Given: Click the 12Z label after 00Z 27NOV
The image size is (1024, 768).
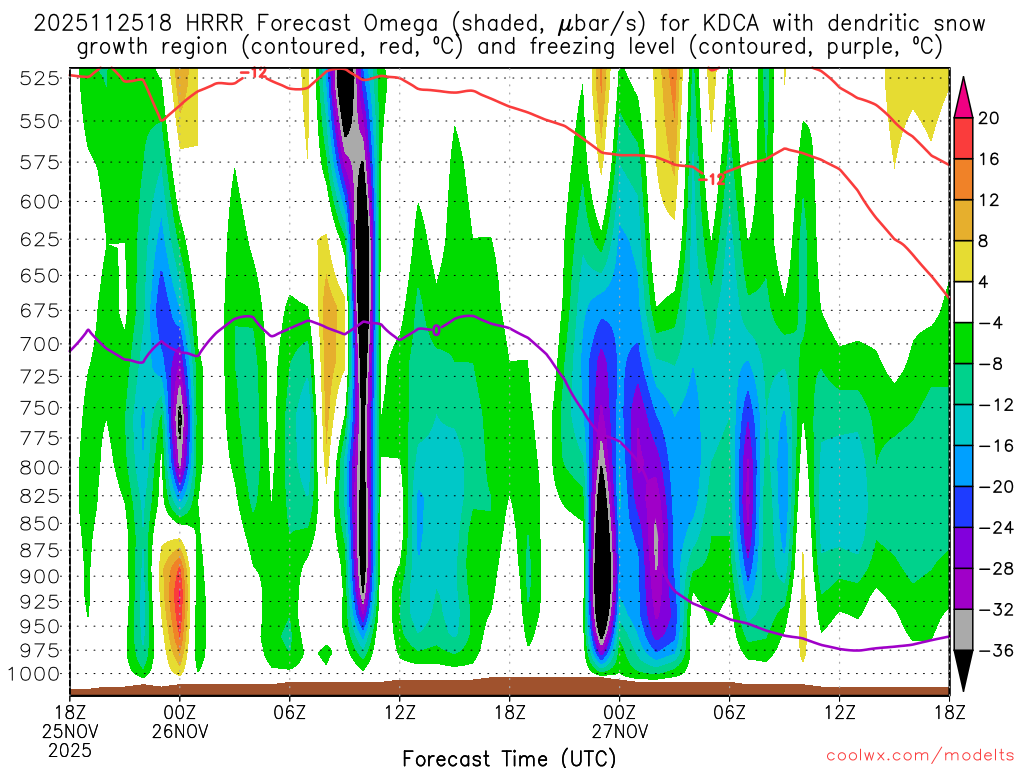Looking at the screenshot, I should pos(840,712).
